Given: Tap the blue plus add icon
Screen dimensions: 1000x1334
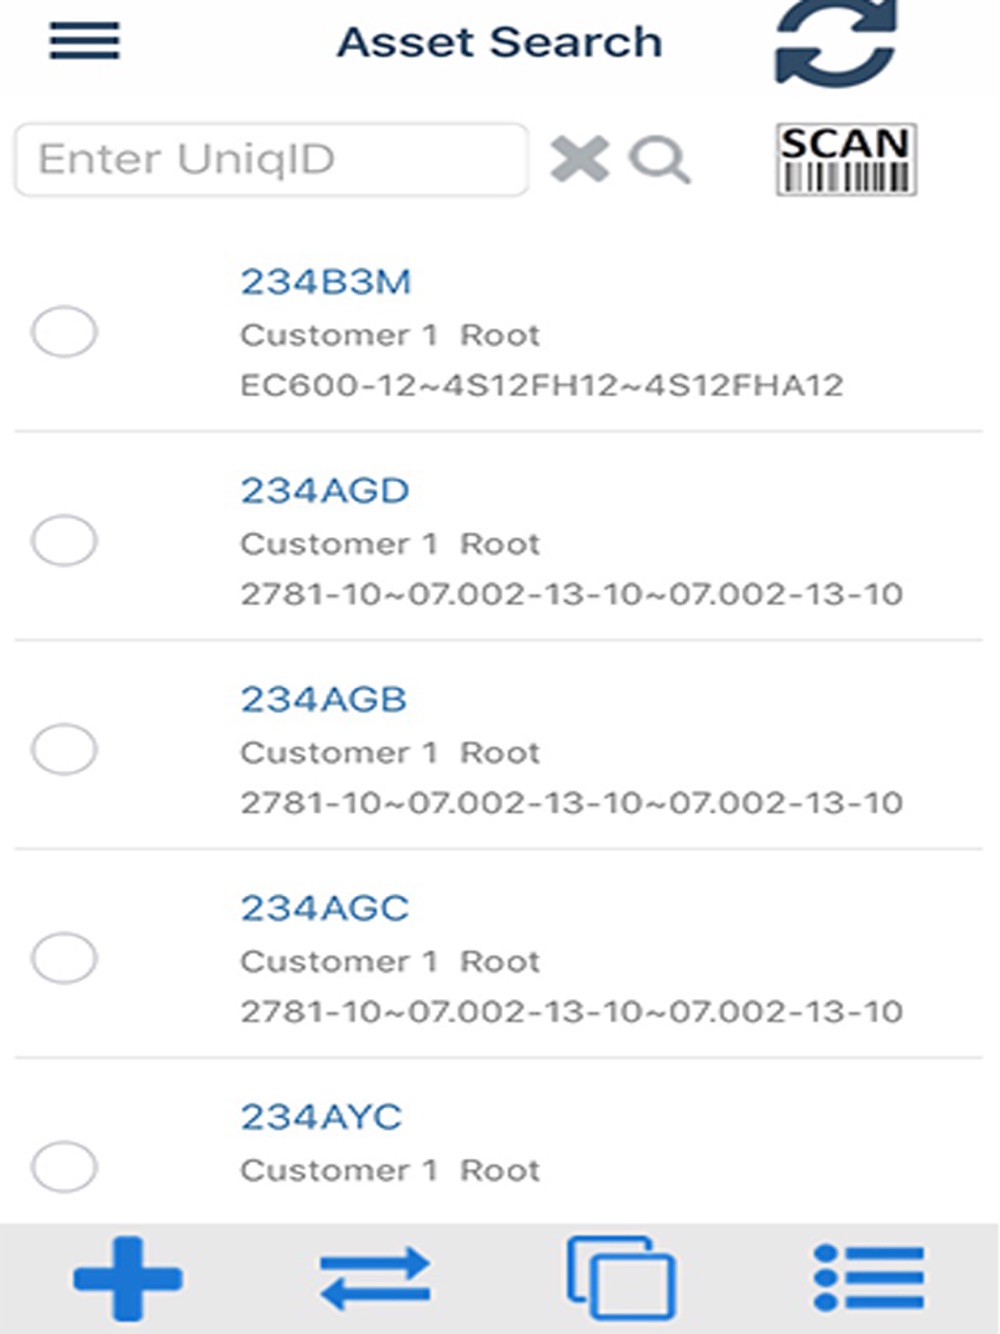Looking at the screenshot, I should [x=127, y=1277].
